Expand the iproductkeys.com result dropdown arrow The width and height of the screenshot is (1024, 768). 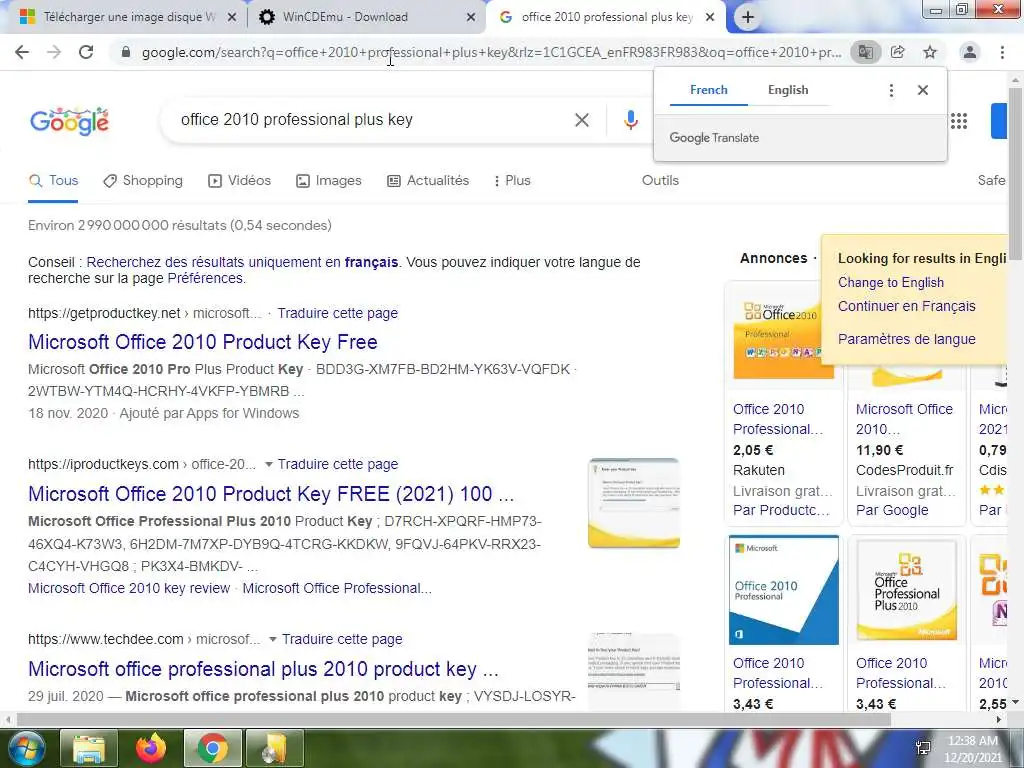(x=268, y=464)
